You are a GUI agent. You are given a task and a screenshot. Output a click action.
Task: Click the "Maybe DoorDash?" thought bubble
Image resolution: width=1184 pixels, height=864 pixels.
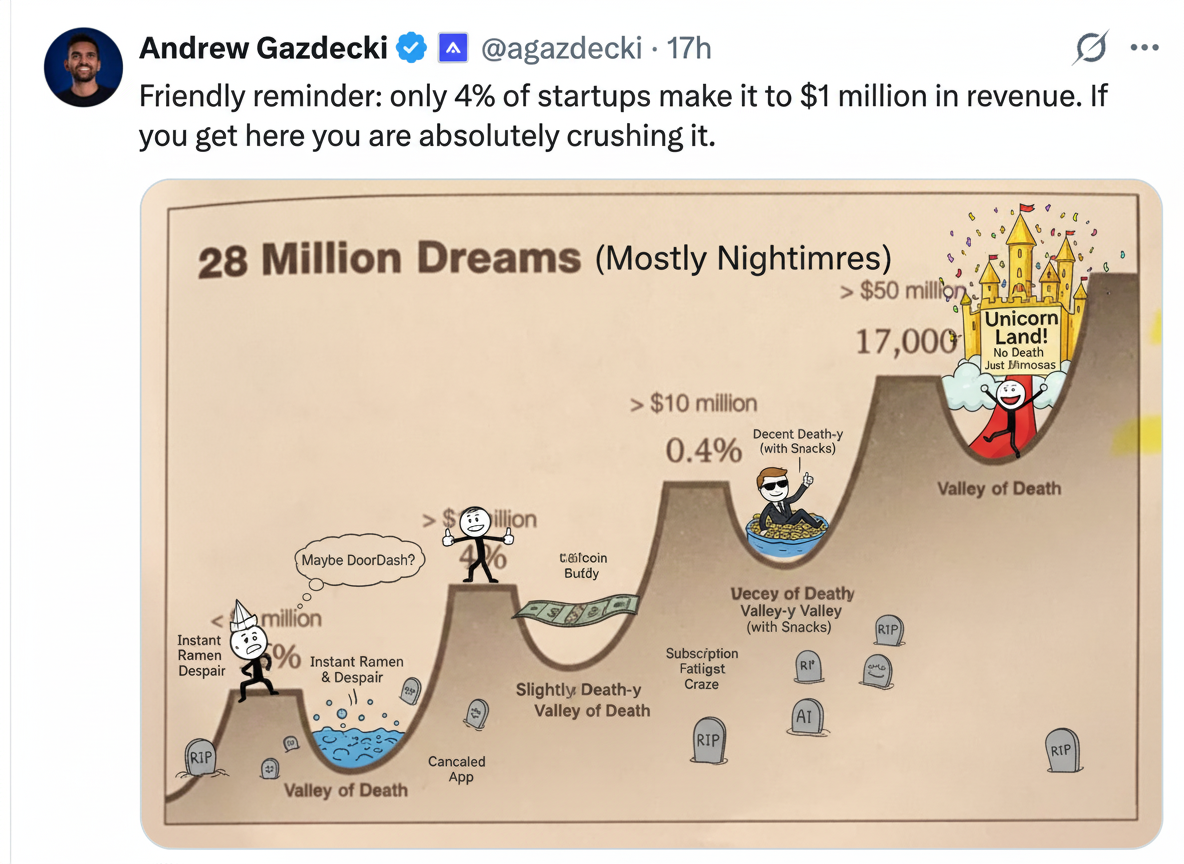point(357,560)
